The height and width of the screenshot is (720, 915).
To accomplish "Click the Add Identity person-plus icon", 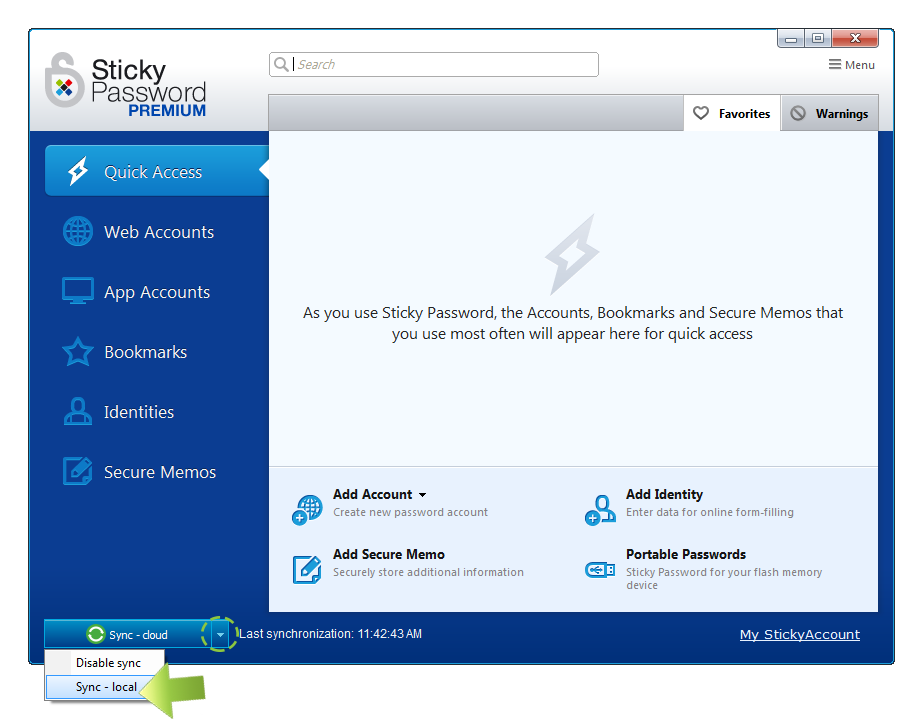I will pos(600,510).
